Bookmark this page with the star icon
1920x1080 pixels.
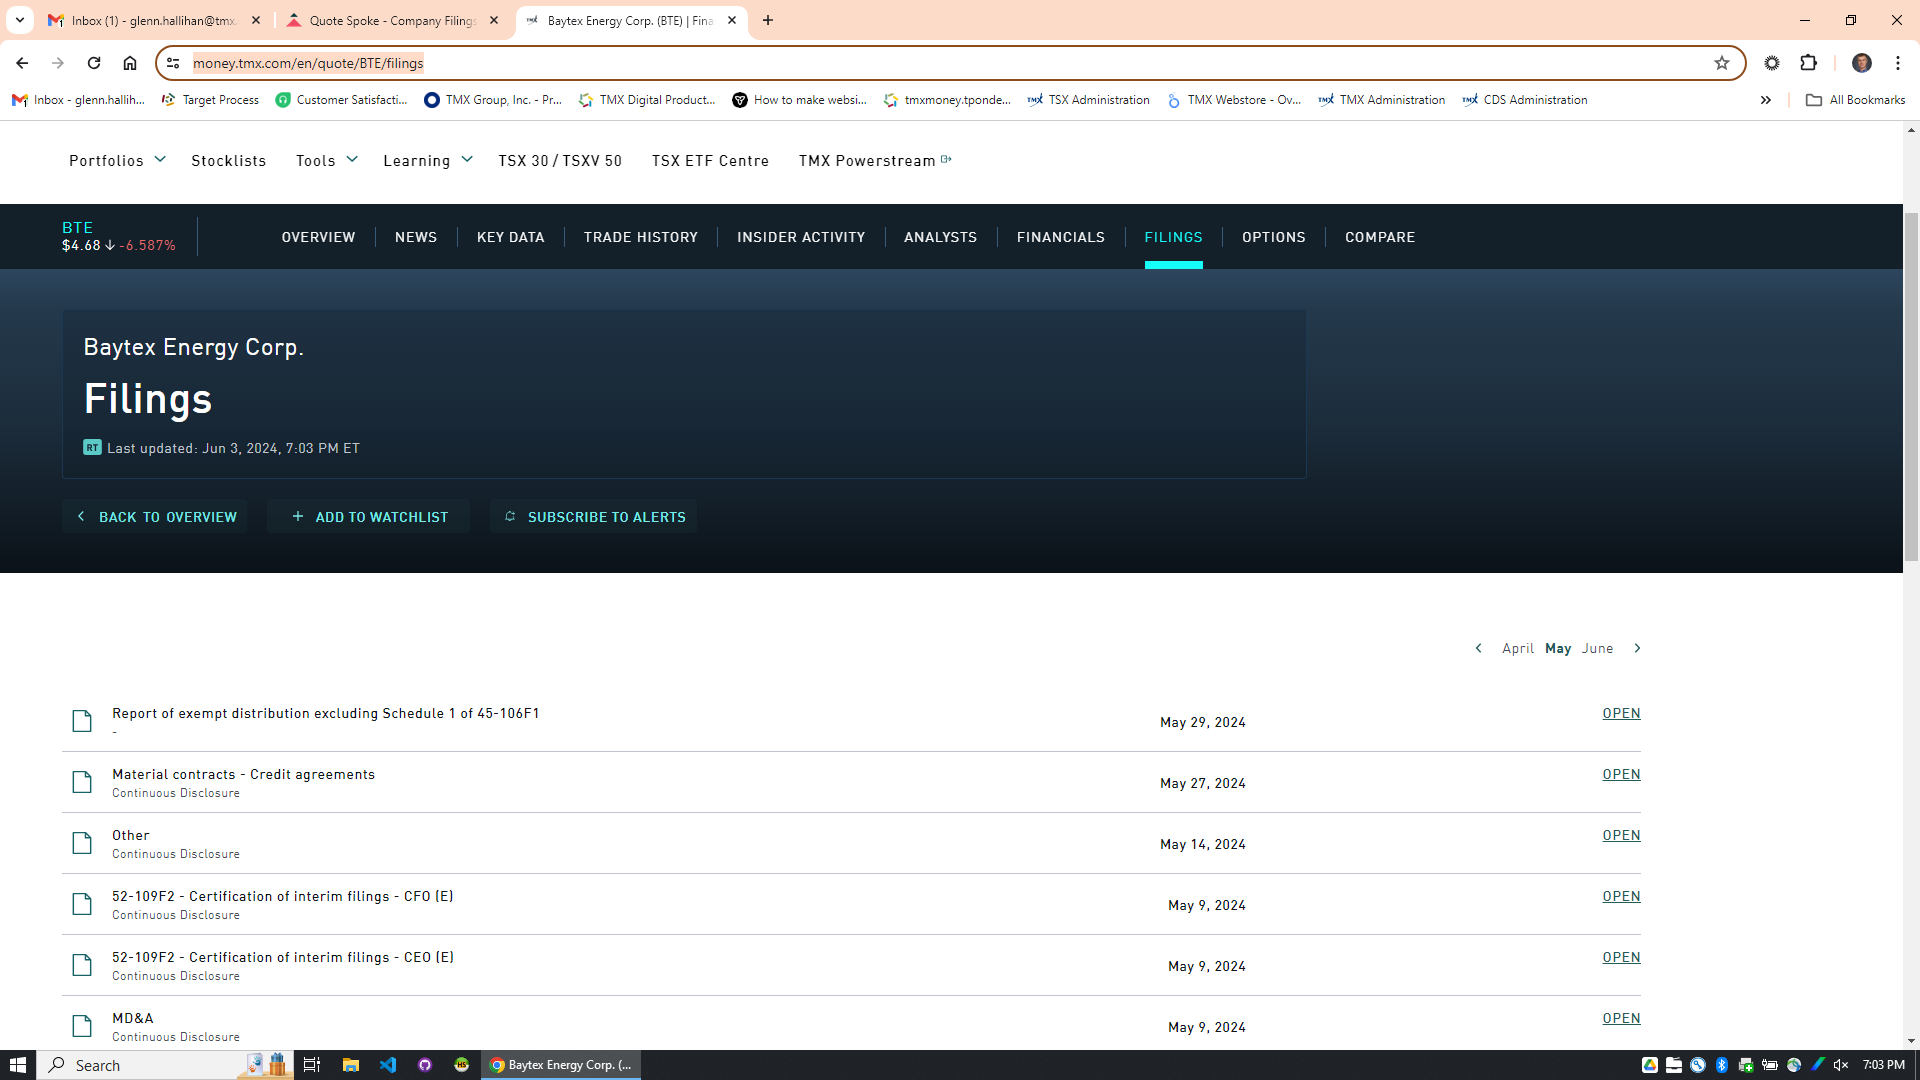click(x=1721, y=63)
